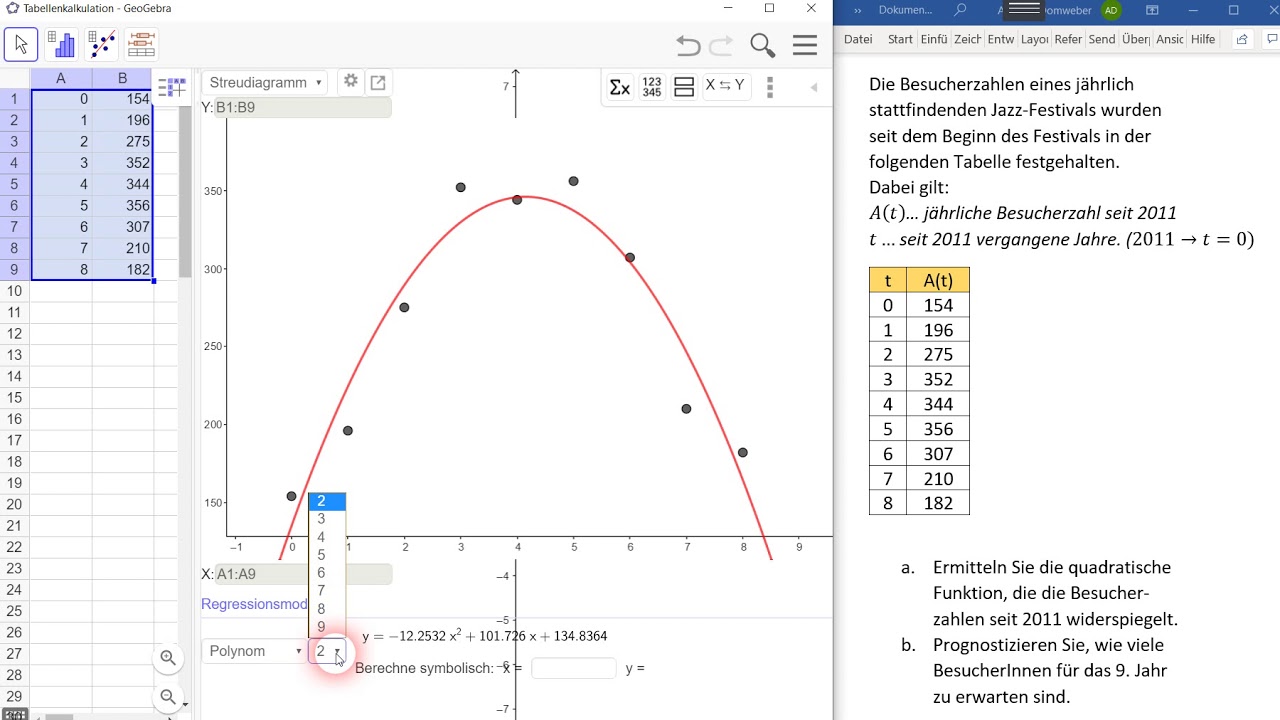This screenshot has height=720, width=1280.
Task: Toggle Word ribbon display options icon
Action: pyautogui.click(x=1152, y=10)
